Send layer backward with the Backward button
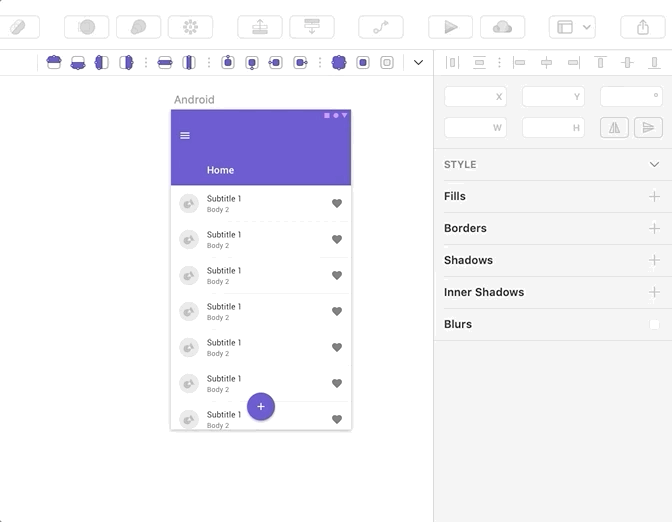Screen dimensions: 672x522 click(312, 27)
